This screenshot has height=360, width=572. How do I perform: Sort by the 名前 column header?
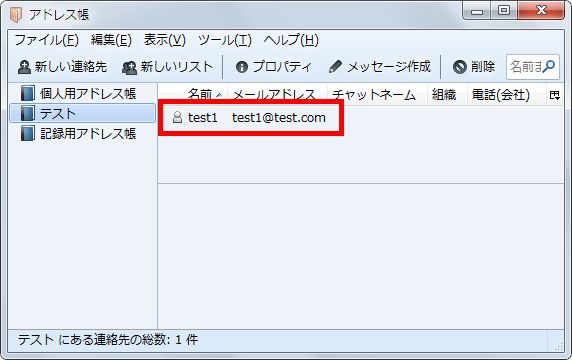pyautogui.click(x=193, y=94)
